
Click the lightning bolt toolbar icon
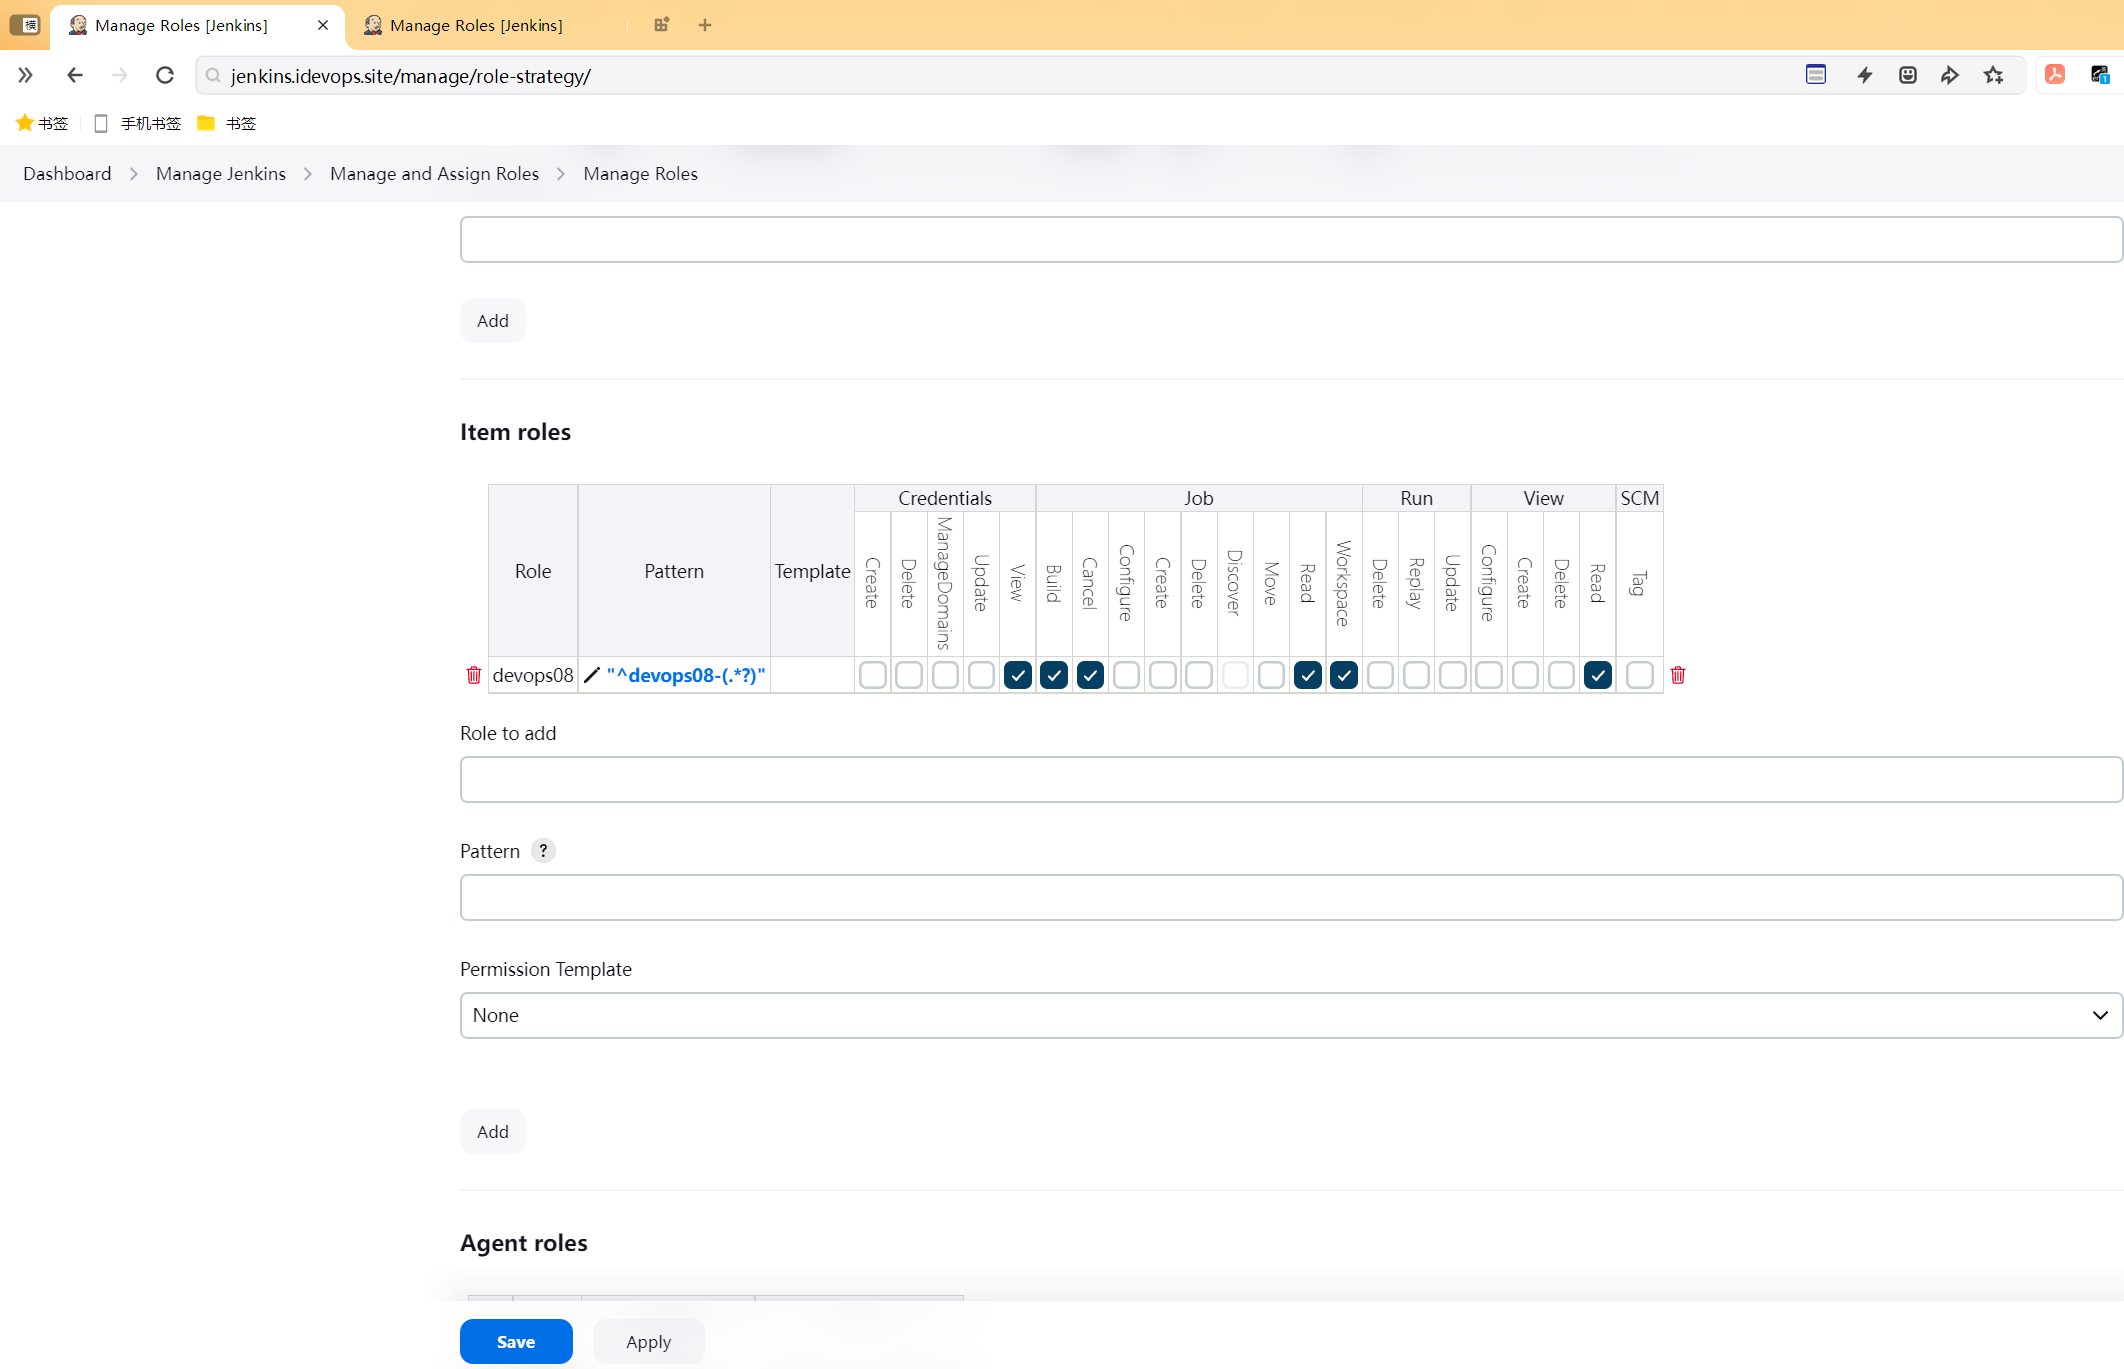click(1865, 75)
